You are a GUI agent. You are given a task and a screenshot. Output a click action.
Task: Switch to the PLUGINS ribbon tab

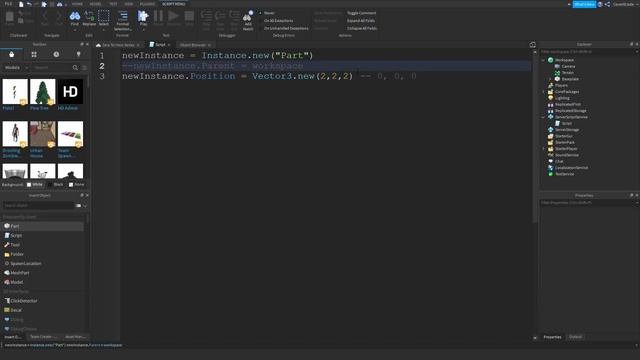pyautogui.click(x=147, y=4)
